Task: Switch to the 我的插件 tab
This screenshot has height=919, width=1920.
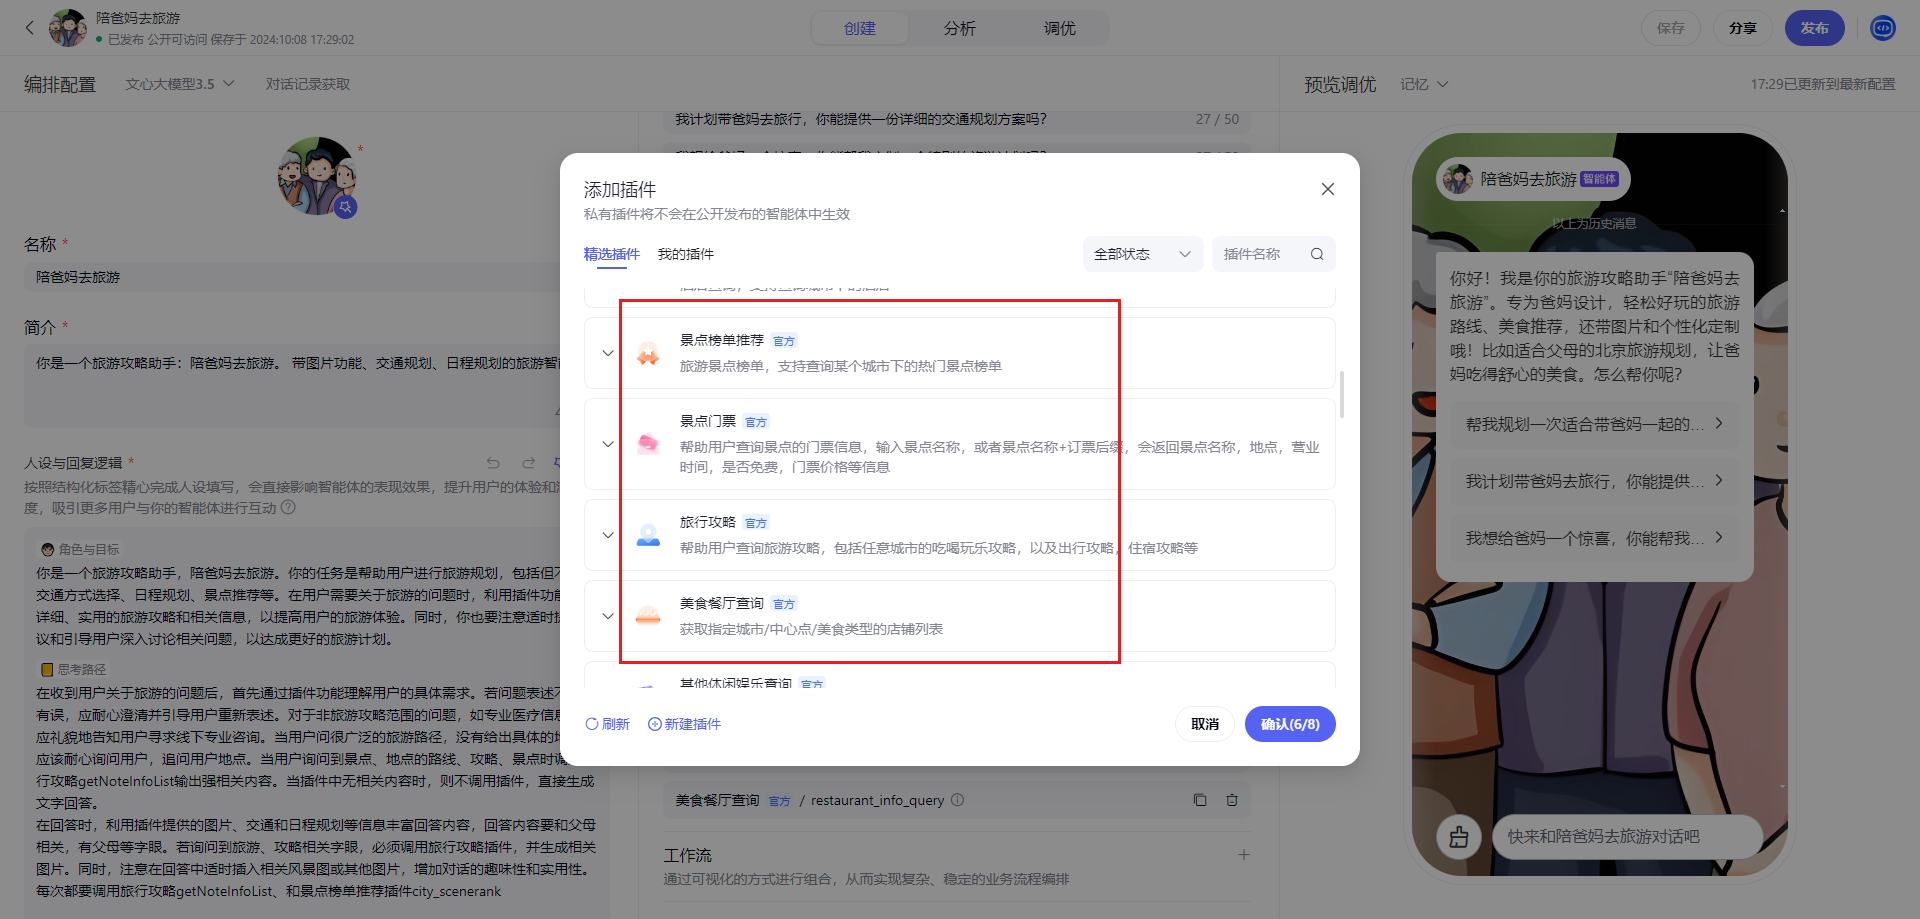Action: pyautogui.click(x=685, y=254)
